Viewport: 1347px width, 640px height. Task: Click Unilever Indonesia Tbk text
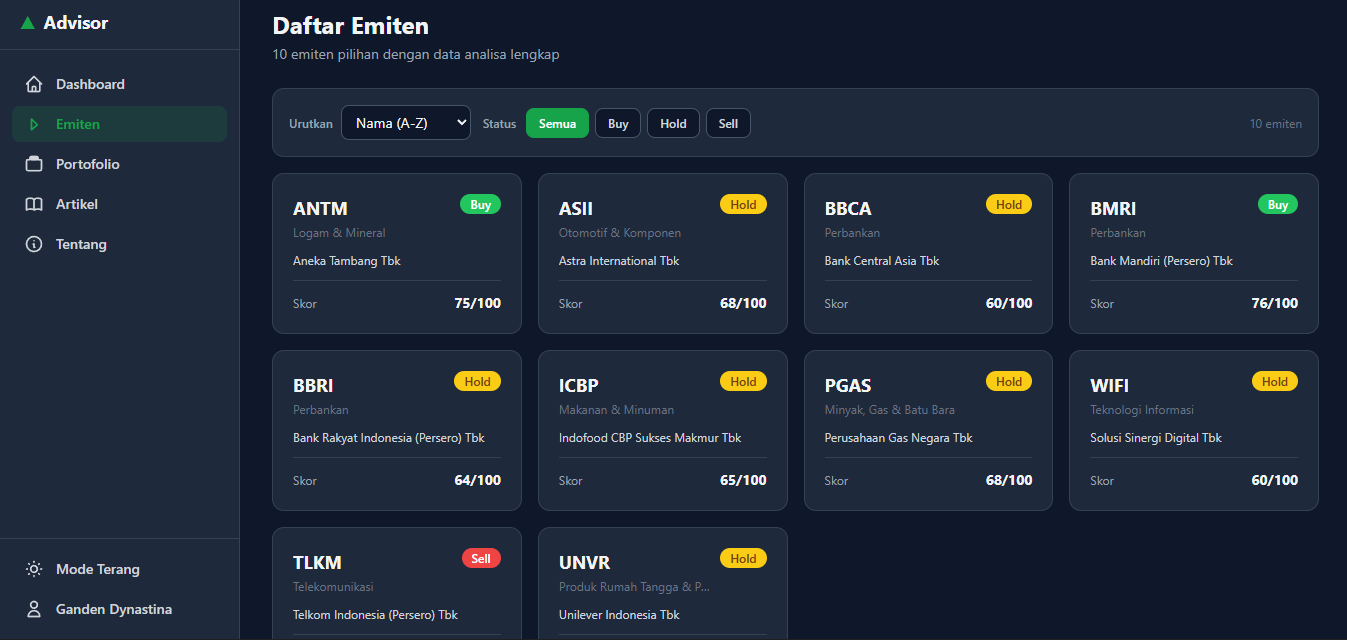coord(619,615)
